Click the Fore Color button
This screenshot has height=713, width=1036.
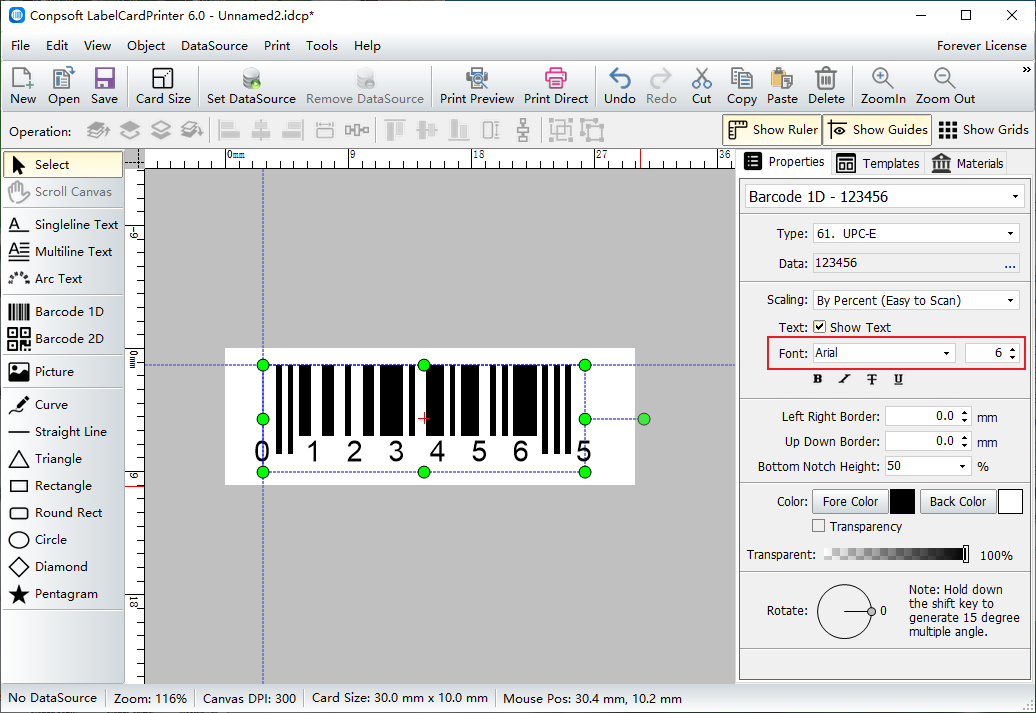tap(850, 502)
